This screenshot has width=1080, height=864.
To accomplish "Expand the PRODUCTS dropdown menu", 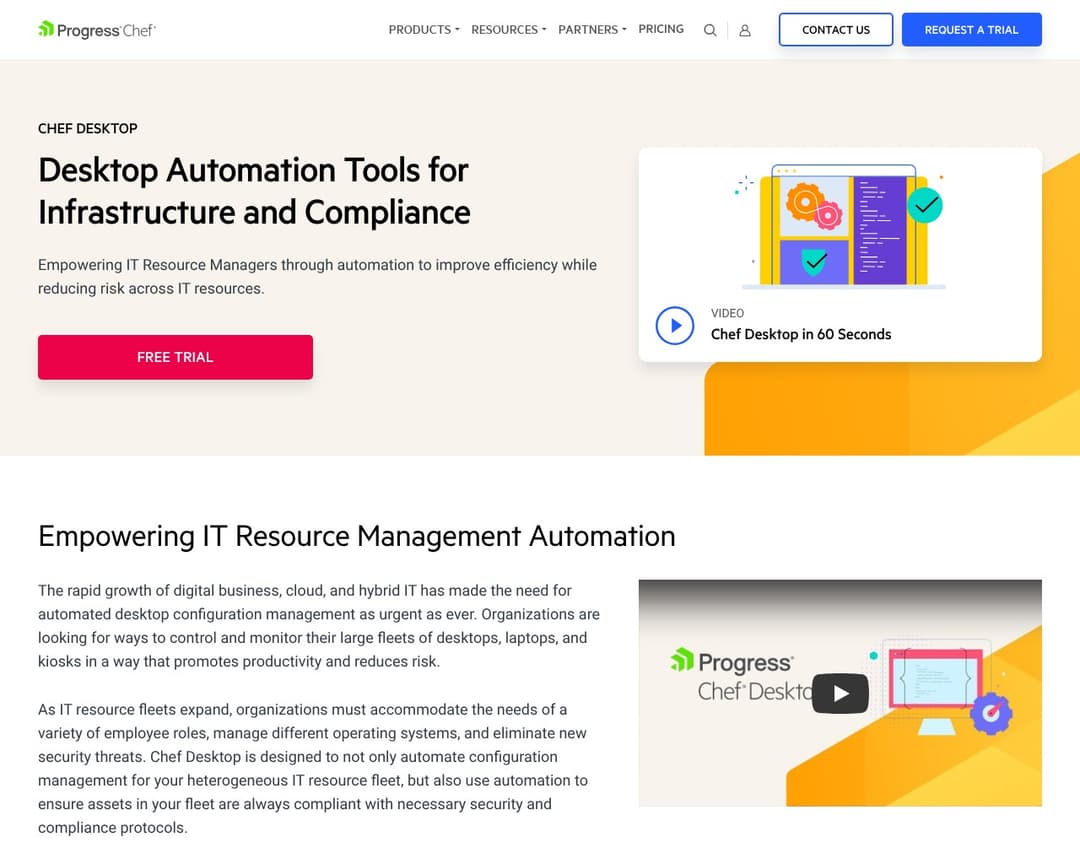I will point(423,30).
